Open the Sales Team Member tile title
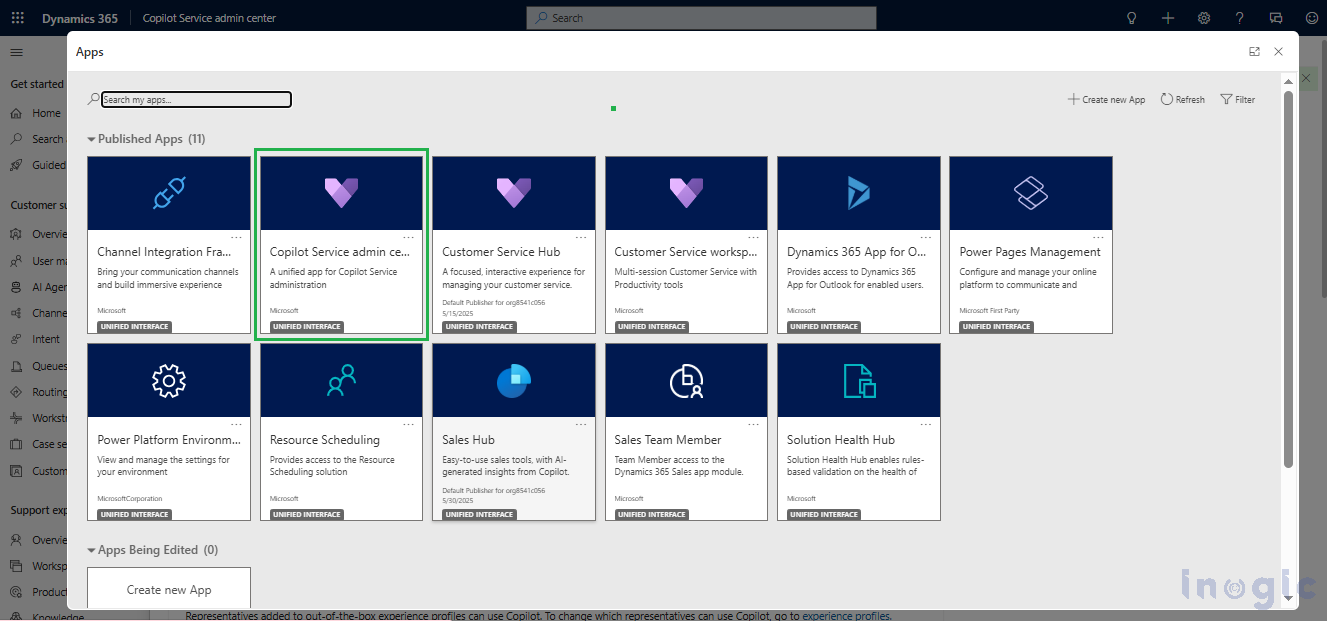 [x=668, y=440]
